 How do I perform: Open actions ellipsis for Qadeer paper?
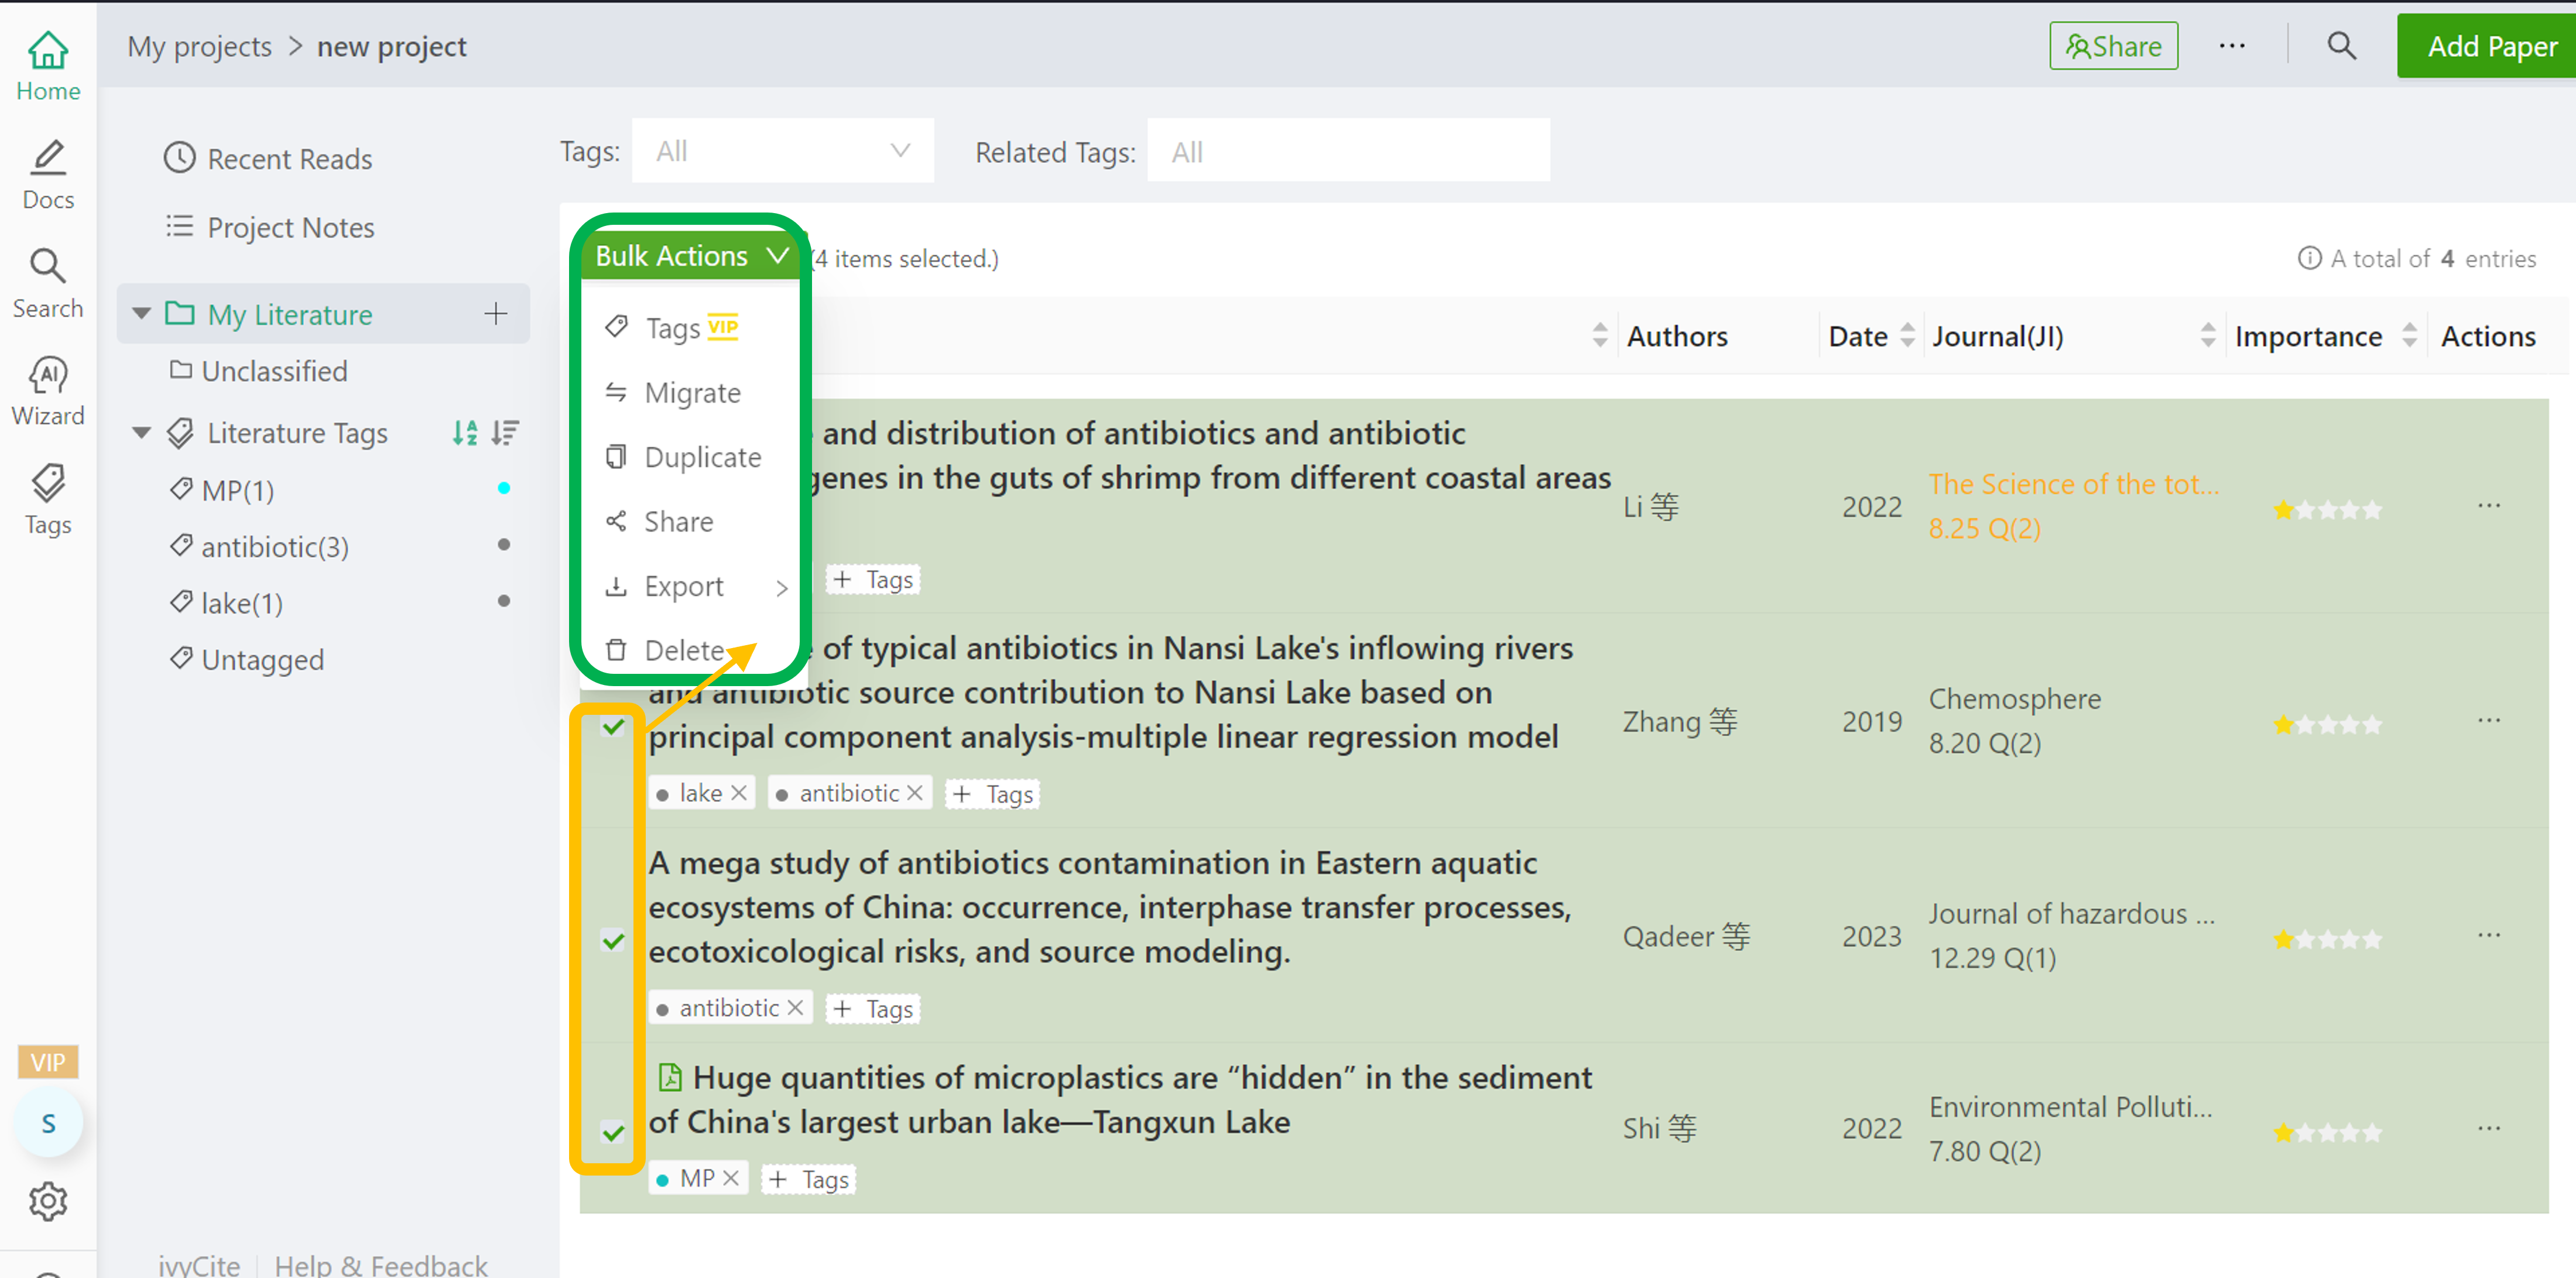tap(2489, 936)
